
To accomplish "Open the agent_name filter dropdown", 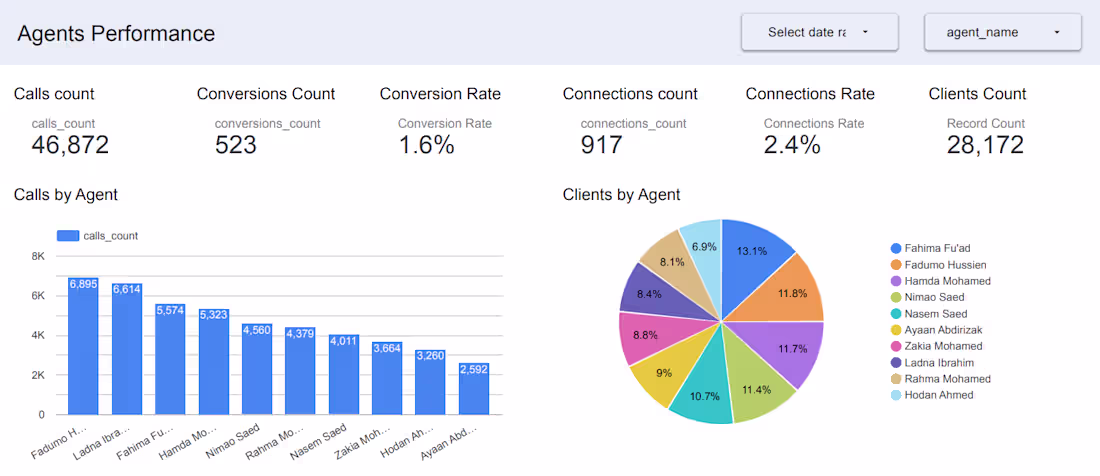I will (x=1002, y=32).
